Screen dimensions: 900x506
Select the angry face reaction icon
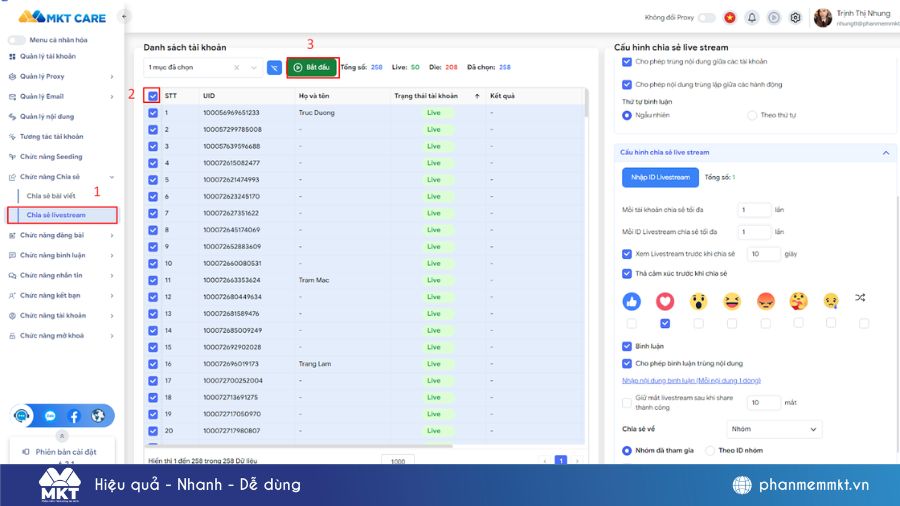764,300
